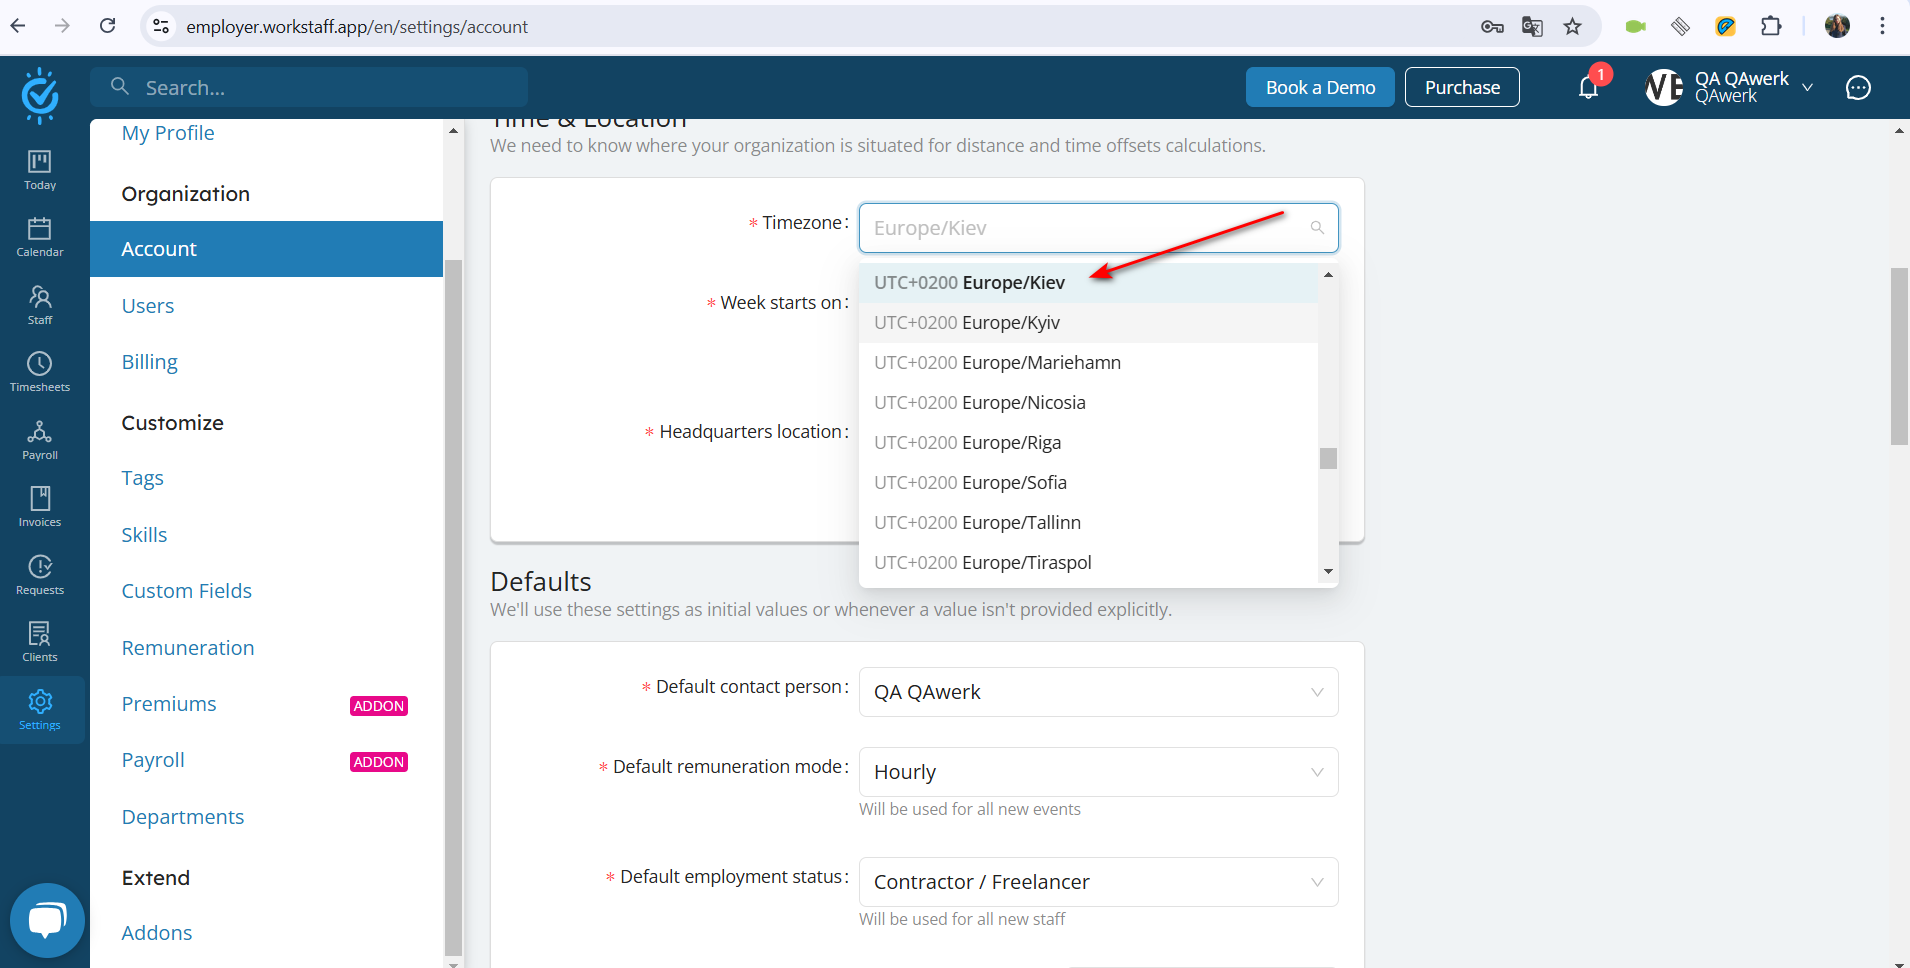Open the Custom Fields settings link
The height and width of the screenshot is (968, 1910).
coord(187,591)
